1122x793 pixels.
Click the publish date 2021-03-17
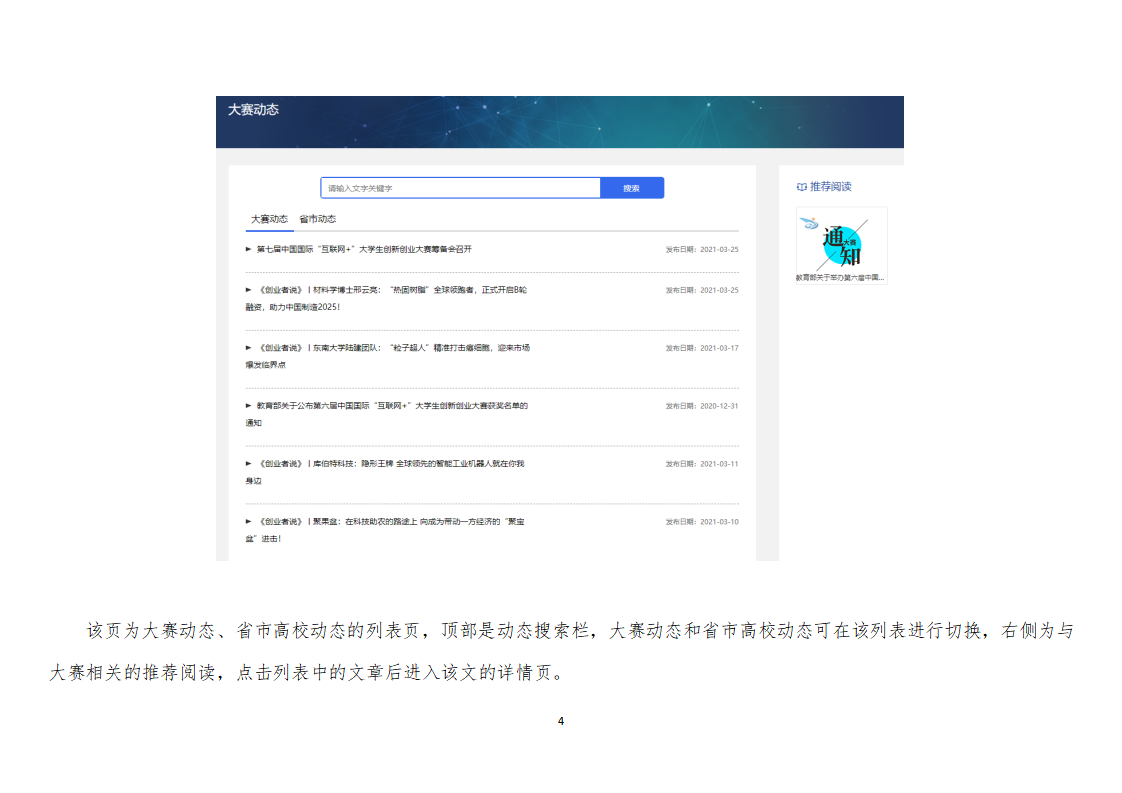point(702,348)
